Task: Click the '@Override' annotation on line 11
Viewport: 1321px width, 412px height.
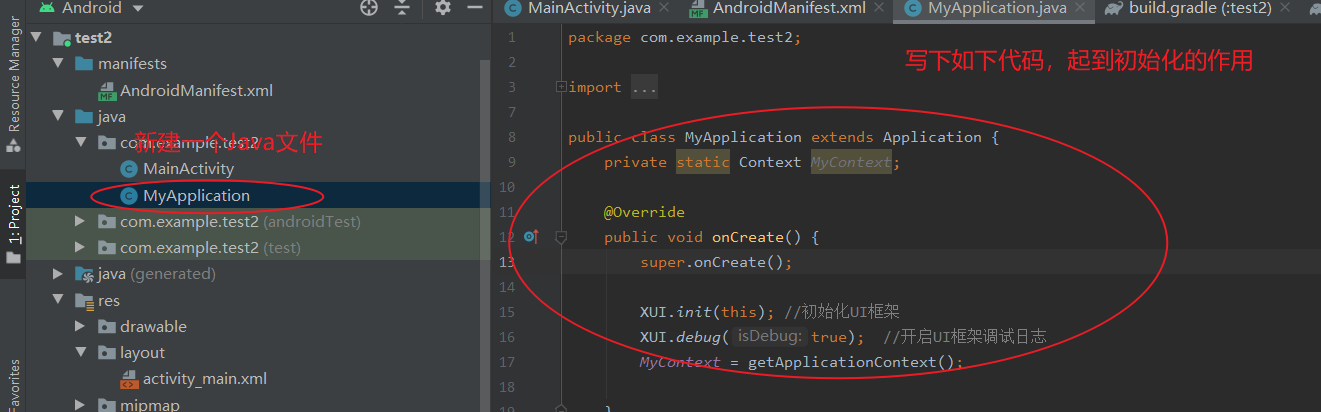Action: (644, 212)
